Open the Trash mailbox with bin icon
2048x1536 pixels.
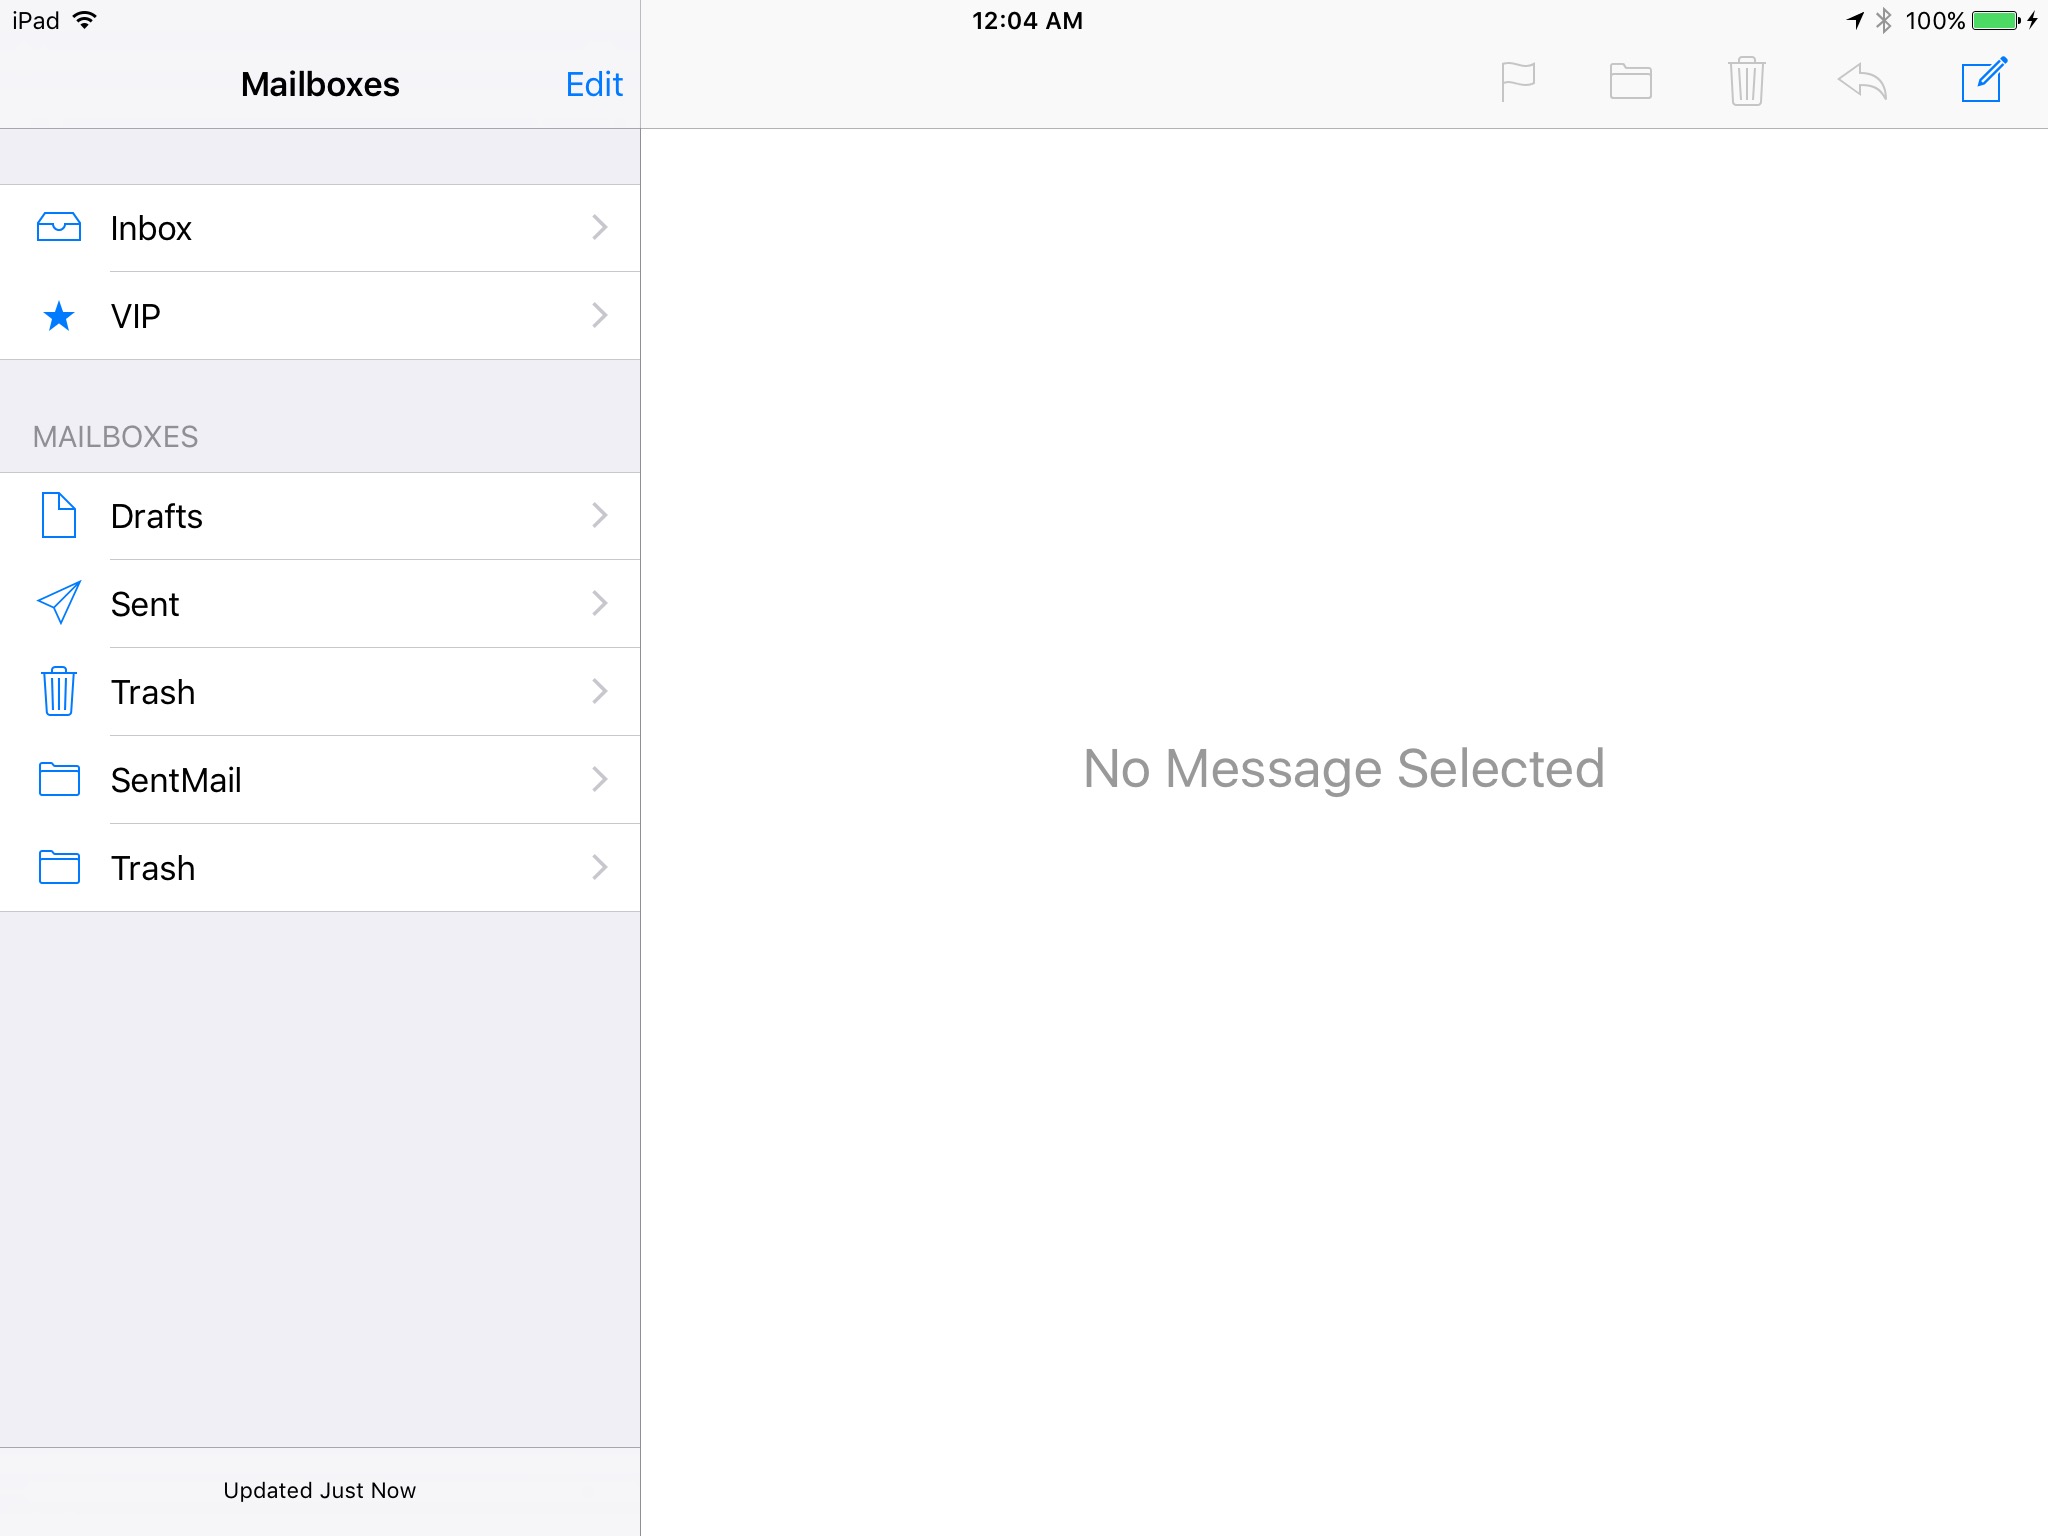(153, 692)
